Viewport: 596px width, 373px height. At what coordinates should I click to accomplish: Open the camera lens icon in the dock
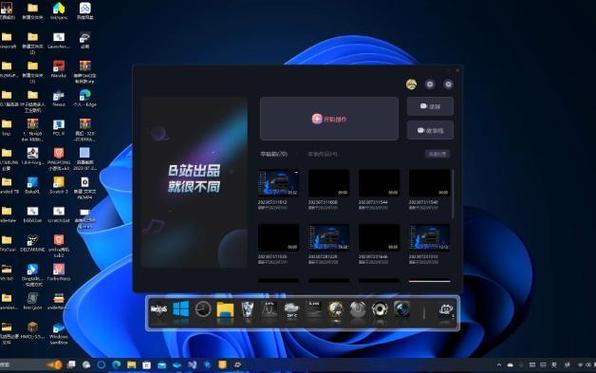402,309
